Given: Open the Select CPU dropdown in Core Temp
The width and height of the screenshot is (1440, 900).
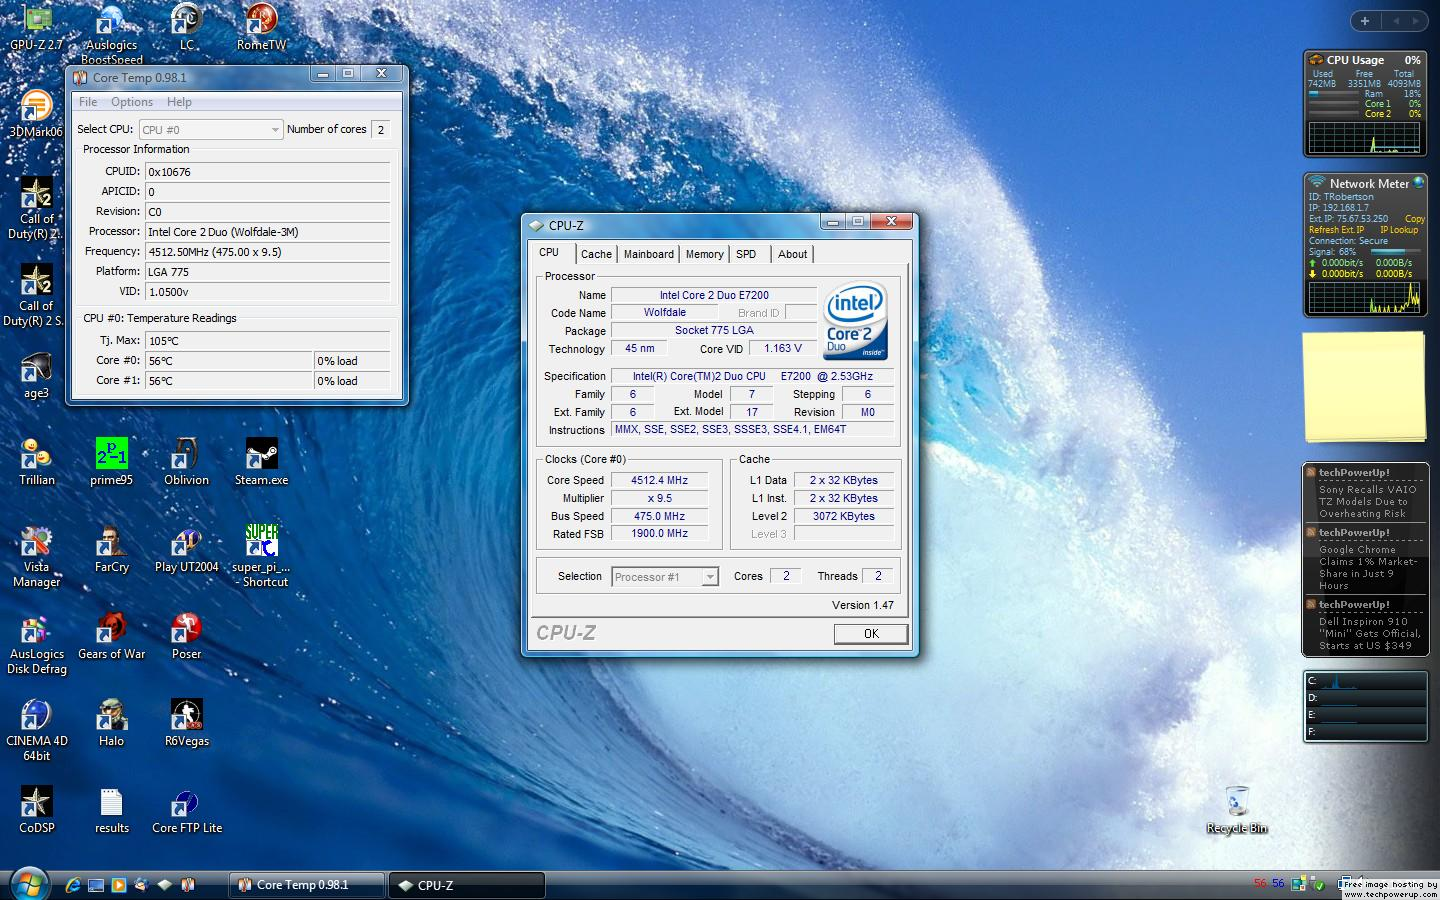Looking at the screenshot, I should click(211, 129).
